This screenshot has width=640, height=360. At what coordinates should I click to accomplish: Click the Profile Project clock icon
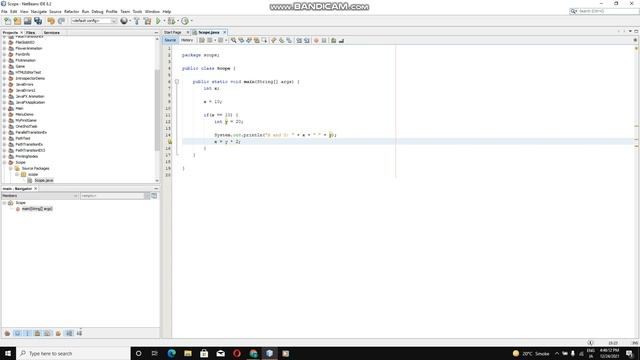click(185, 21)
